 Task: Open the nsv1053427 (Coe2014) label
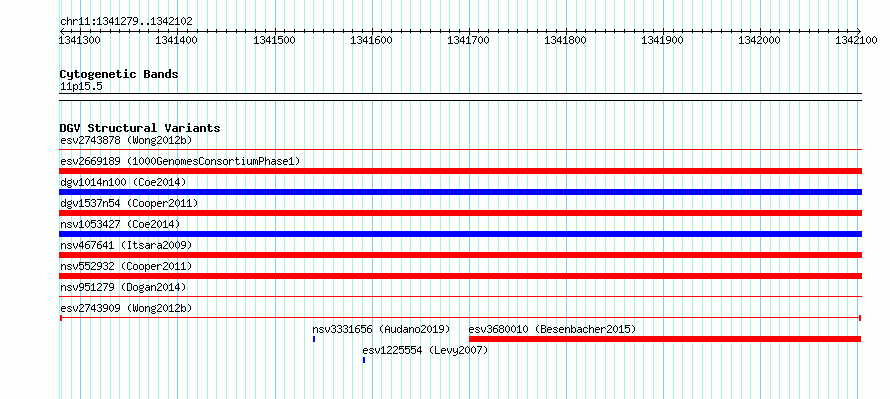point(120,224)
